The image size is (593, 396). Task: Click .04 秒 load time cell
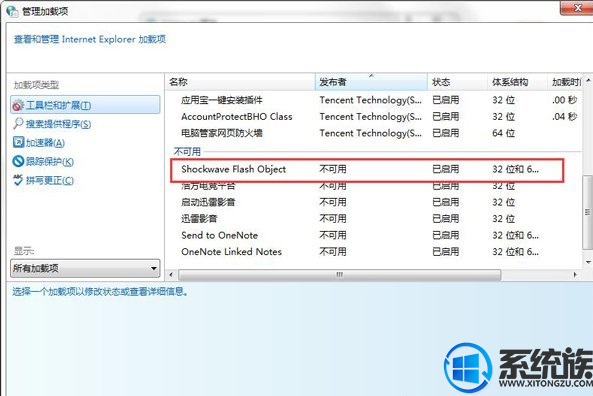click(564, 116)
